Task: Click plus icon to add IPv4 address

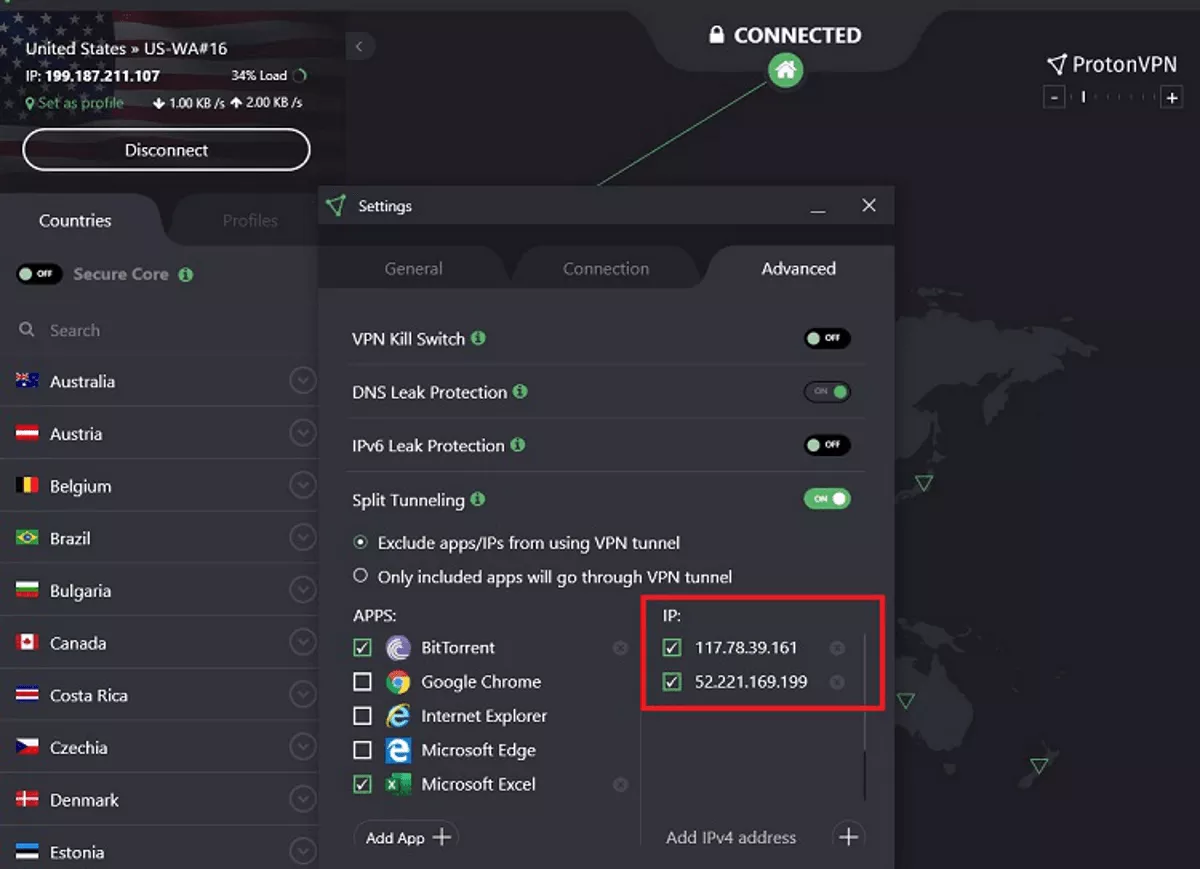Action: 848,837
